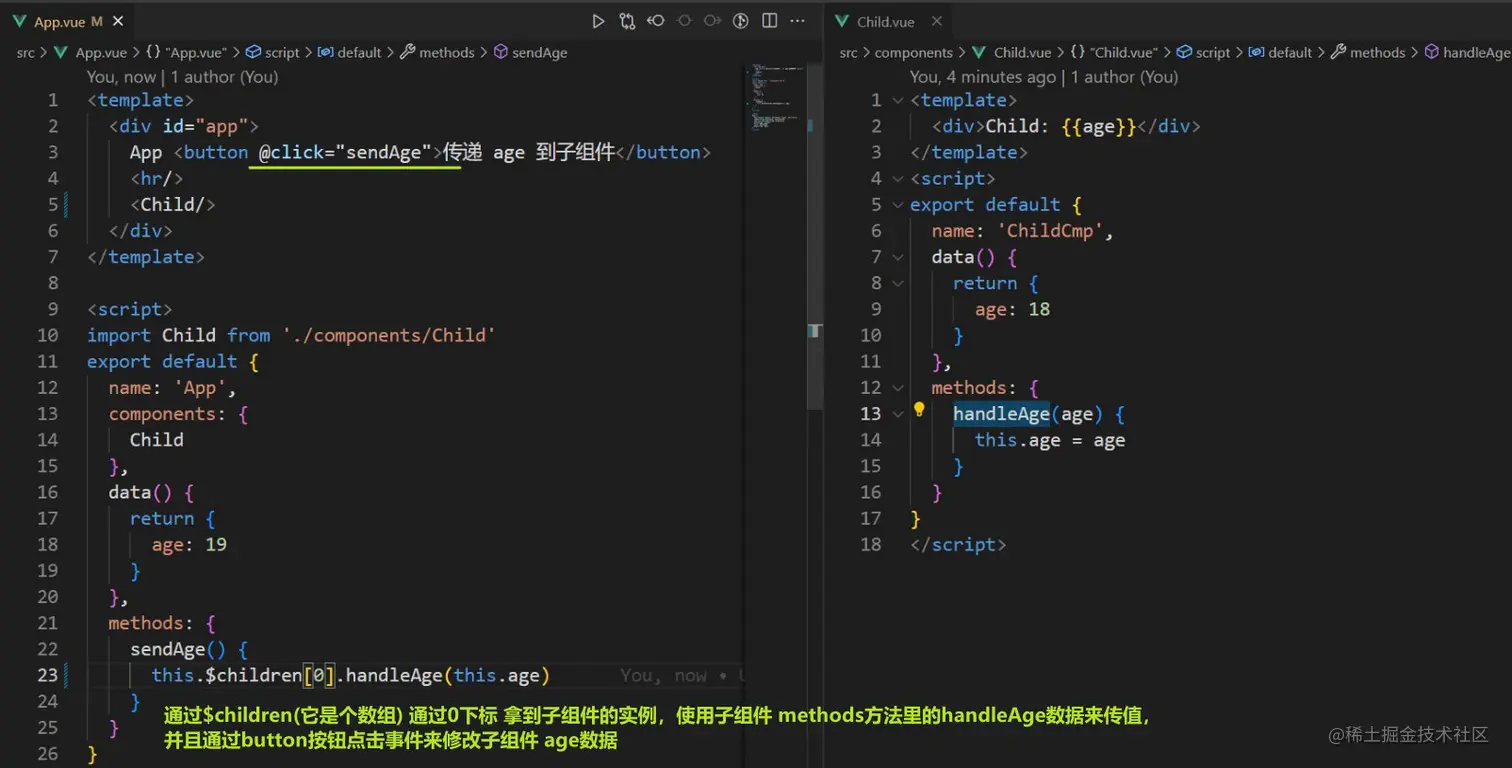Click the cube icon before sendAge in the breadcrumb
Screen dimensions: 1512x768
[501, 52]
